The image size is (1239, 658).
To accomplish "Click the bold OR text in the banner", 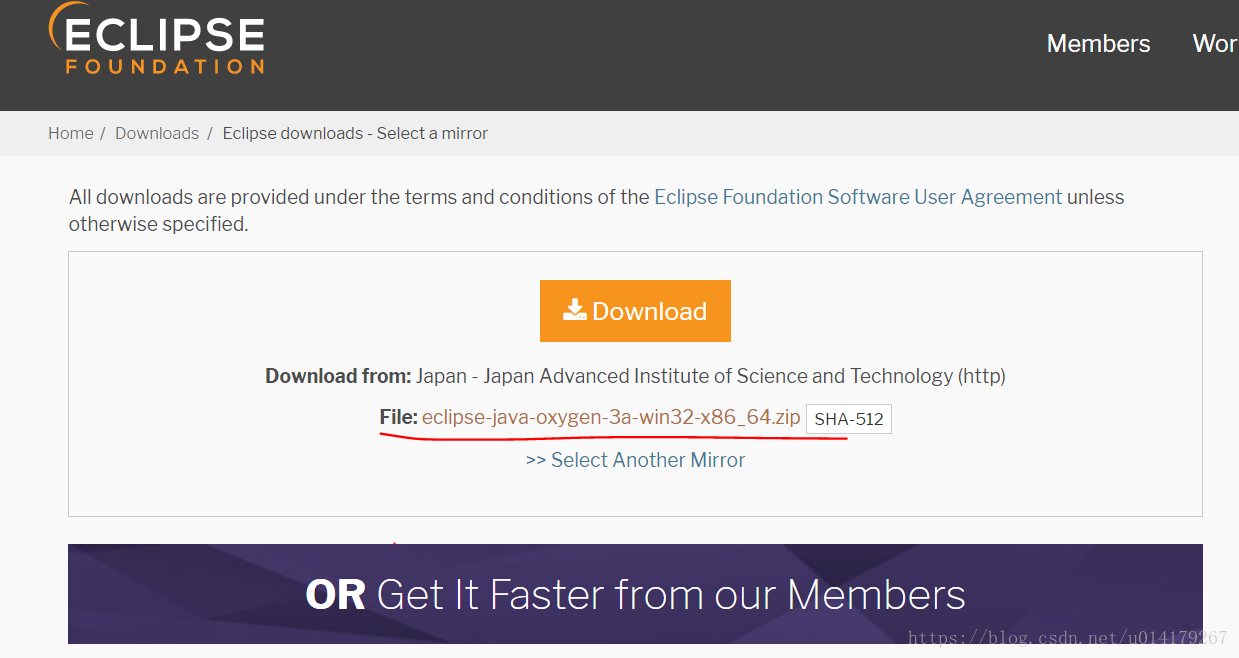I will coord(335,595).
